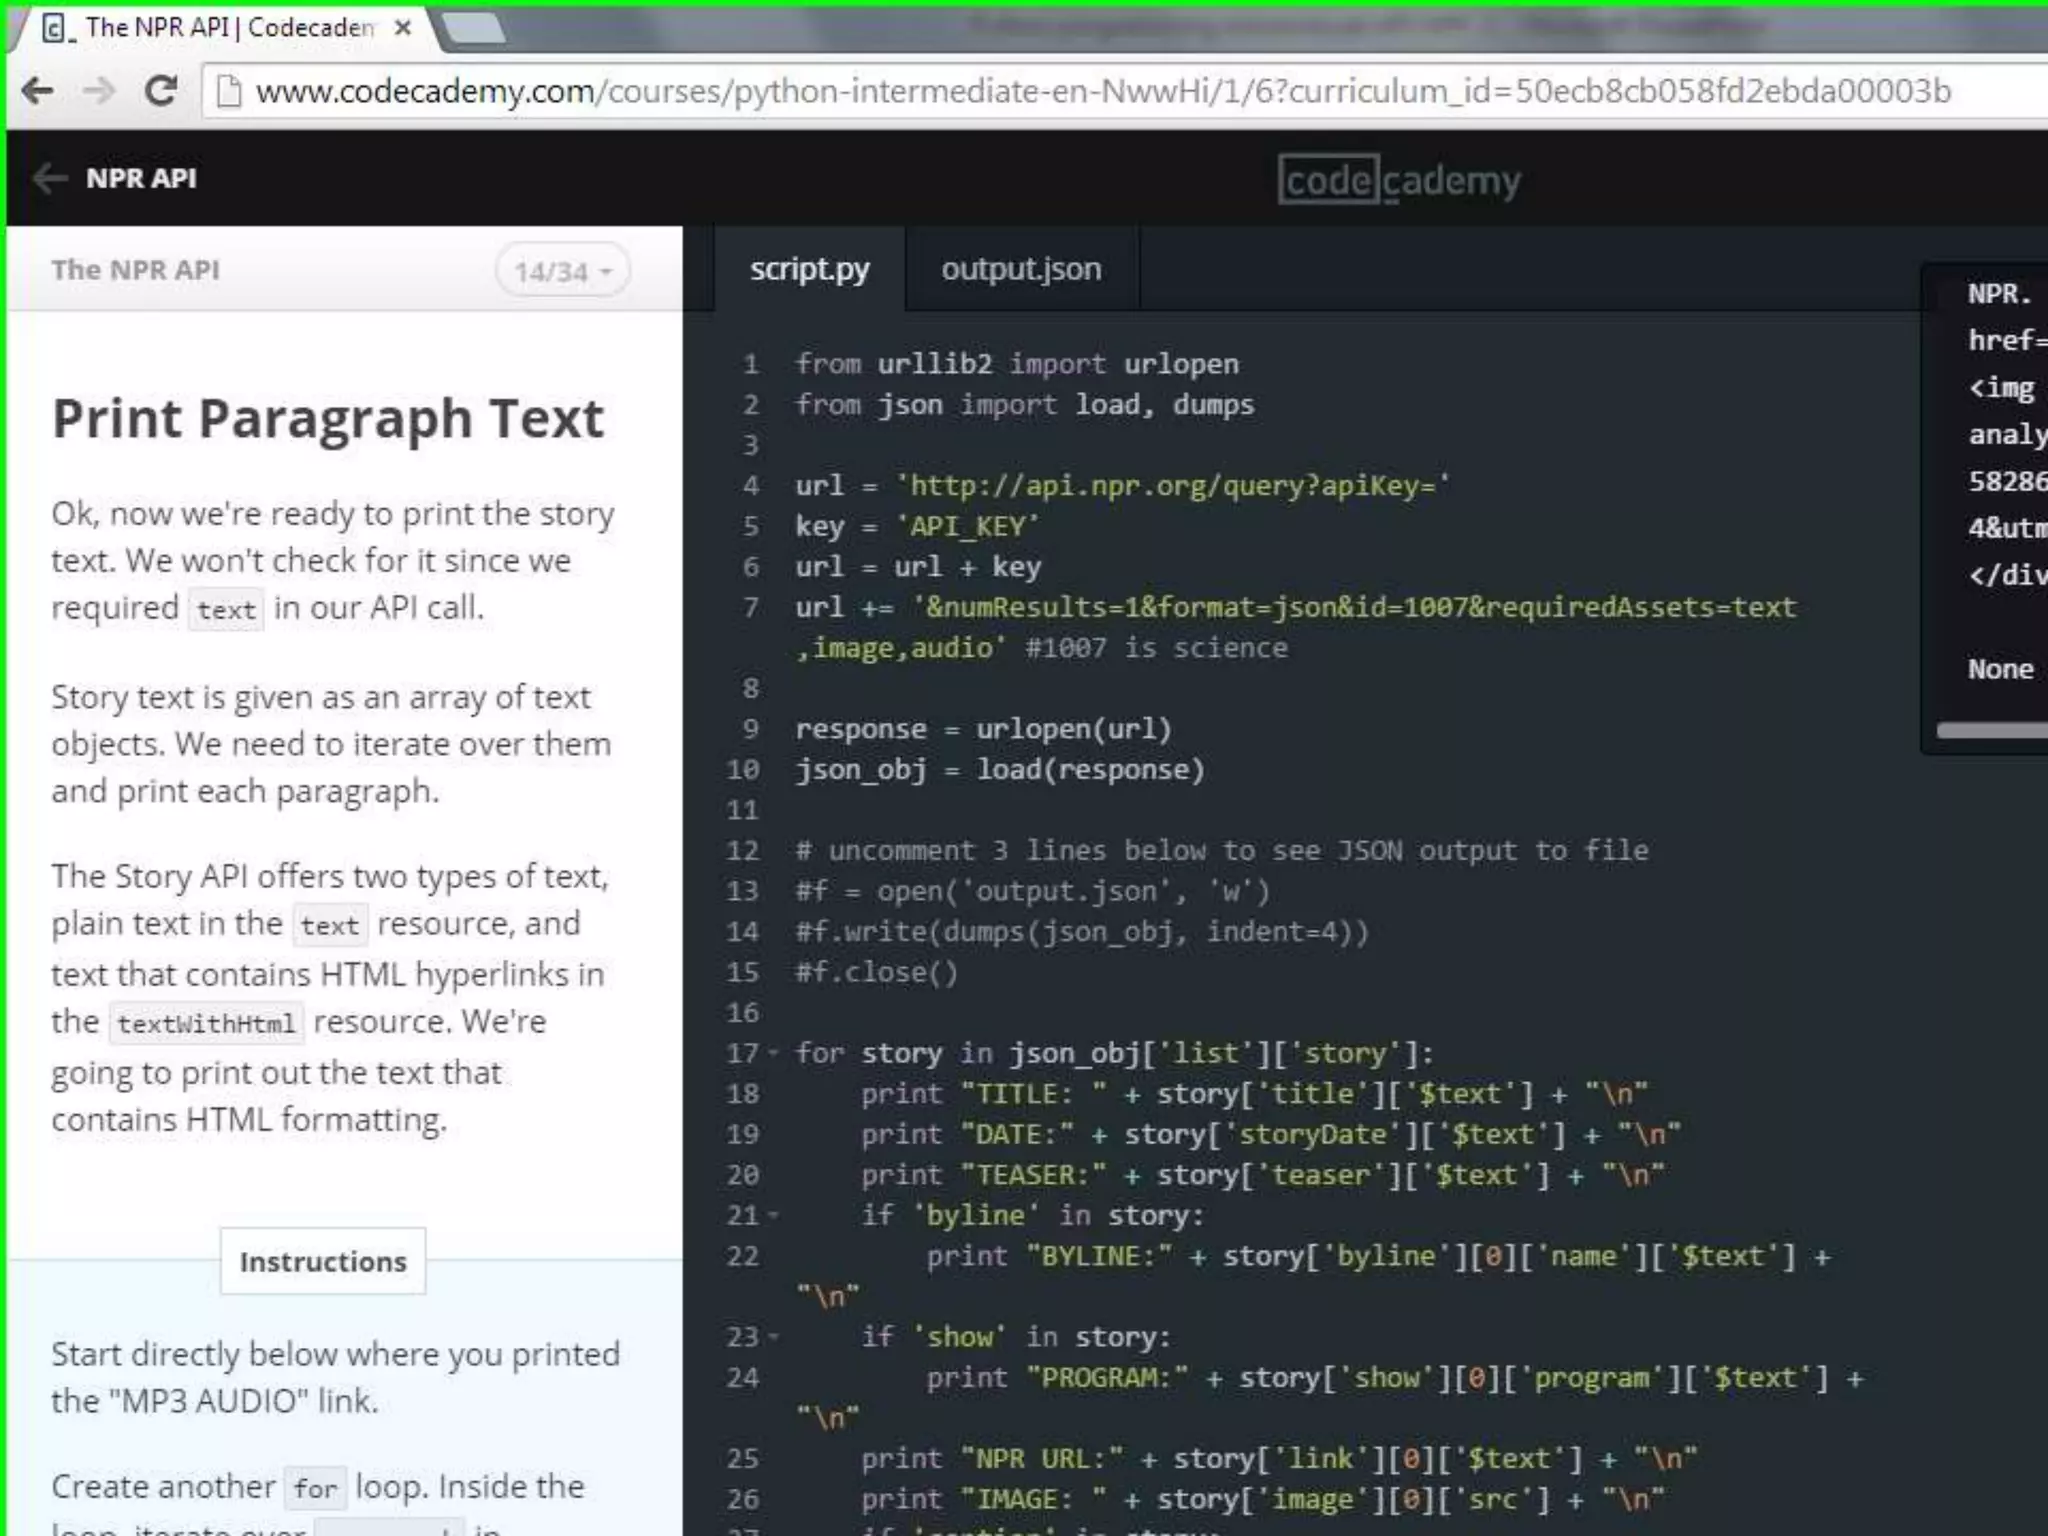Click line 25 print "NPR URL:" statement
The width and height of the screenshot is (2048, 1536).
click(1278, 1458)
